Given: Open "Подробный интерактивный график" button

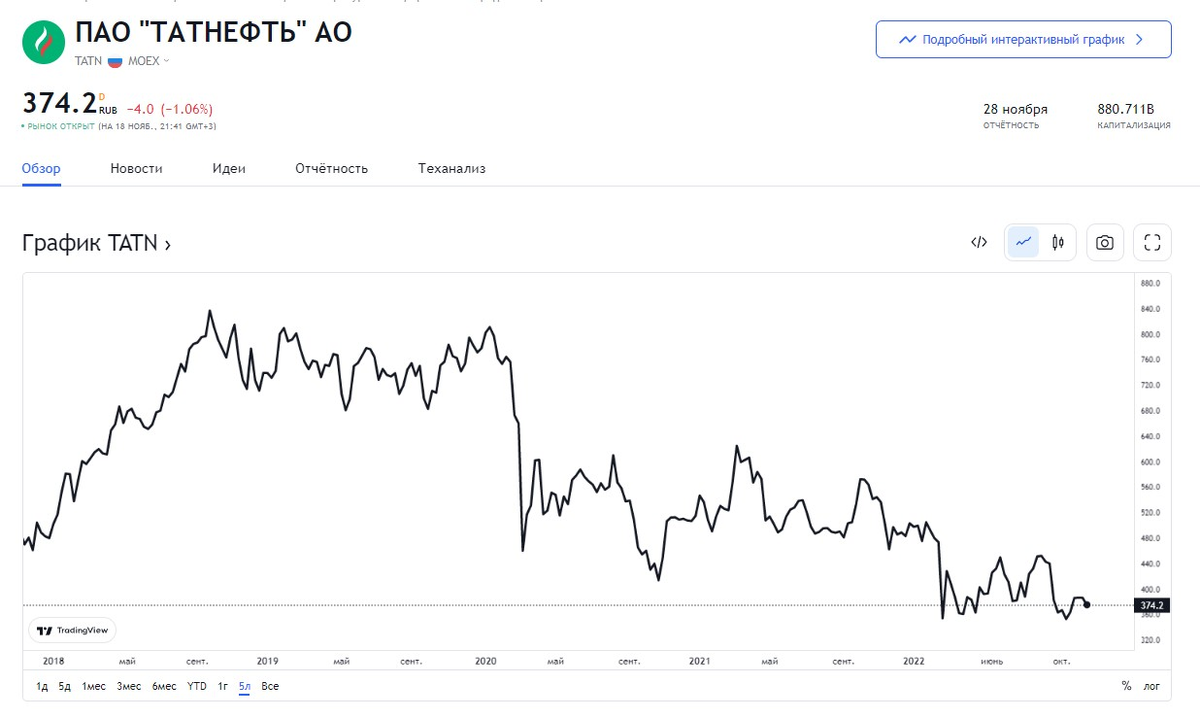Looking at the screenshot, I should coord(1023,40).
